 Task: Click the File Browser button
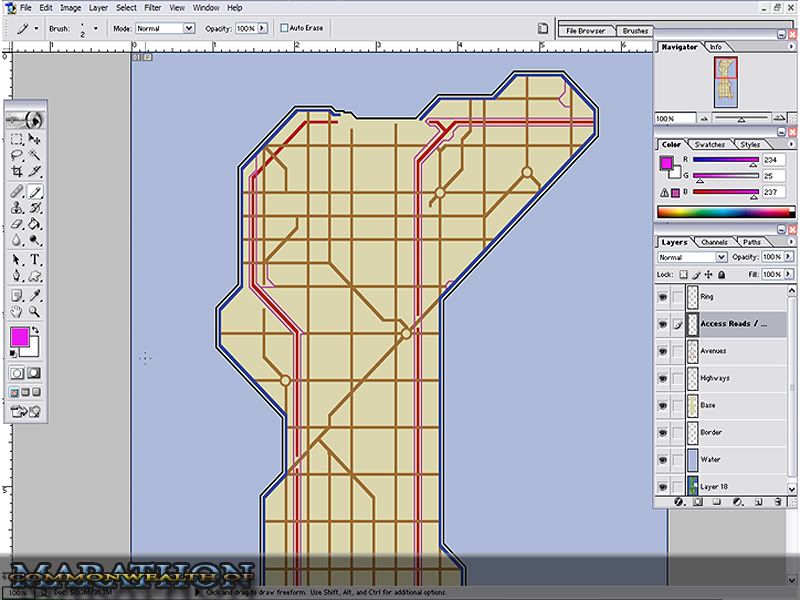(x=586, y=31)
